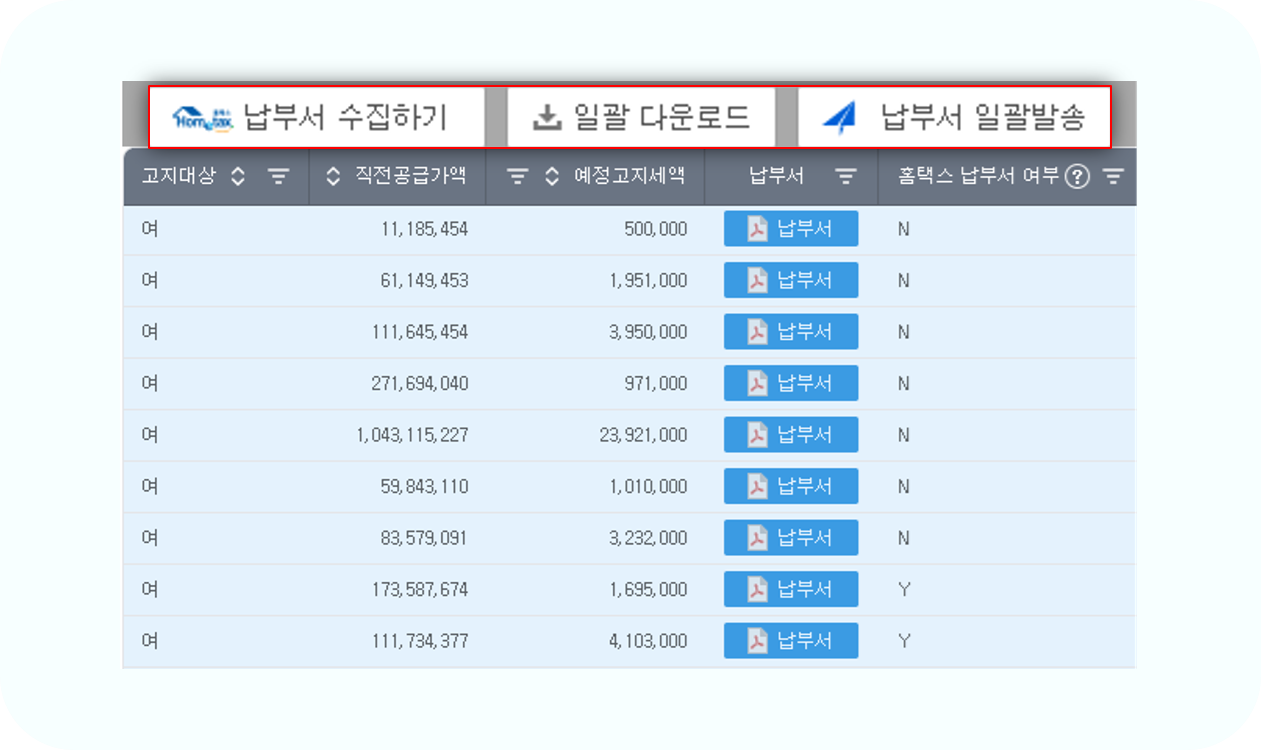Filter the 홈택스 납부서 여부 column
Image resolution: width=1261 pixels, height=750 pixels.
tap(1113, 177)
